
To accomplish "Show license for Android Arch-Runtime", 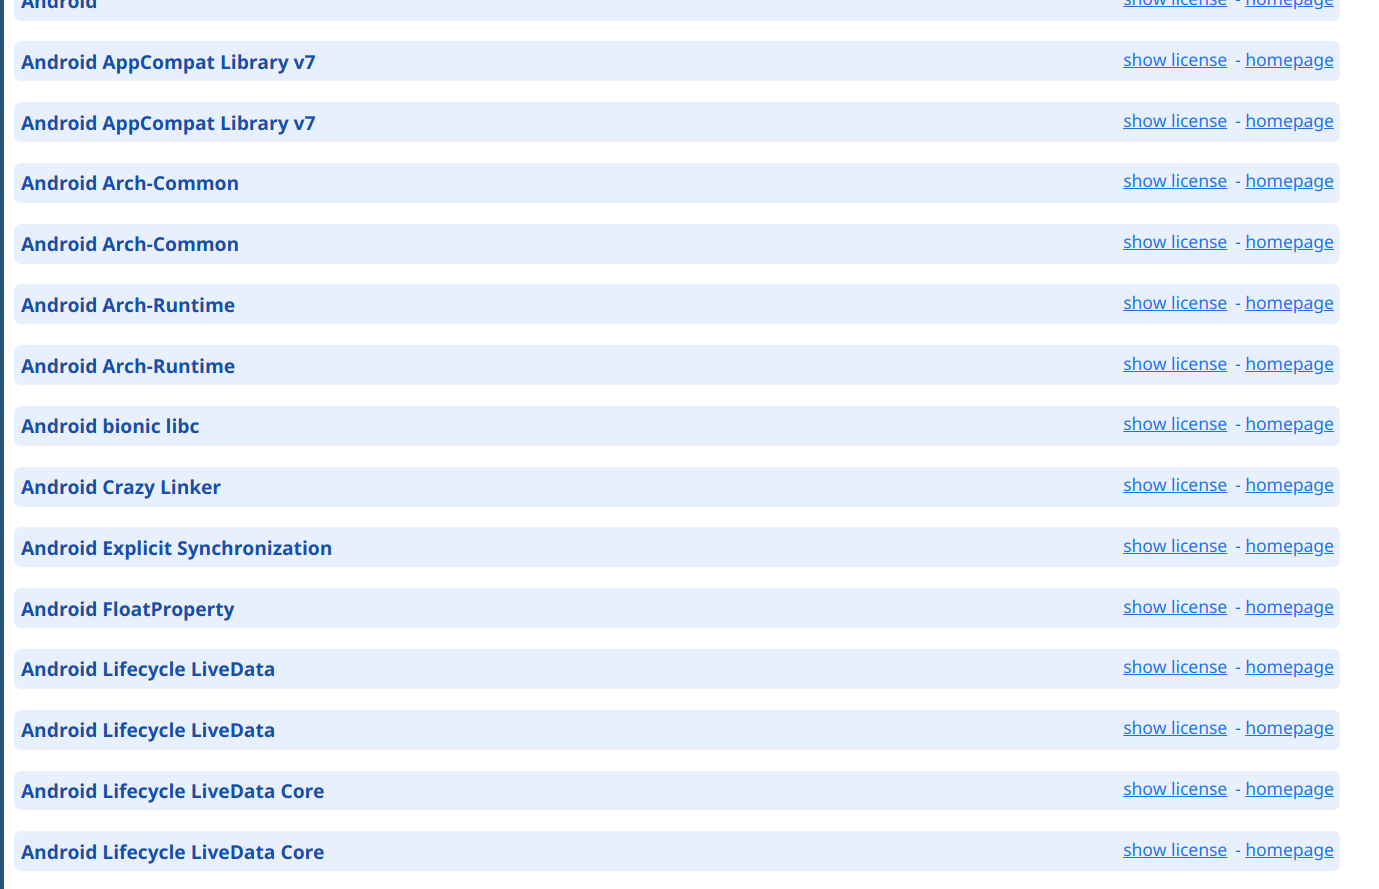I will (x=1174, y=303).
